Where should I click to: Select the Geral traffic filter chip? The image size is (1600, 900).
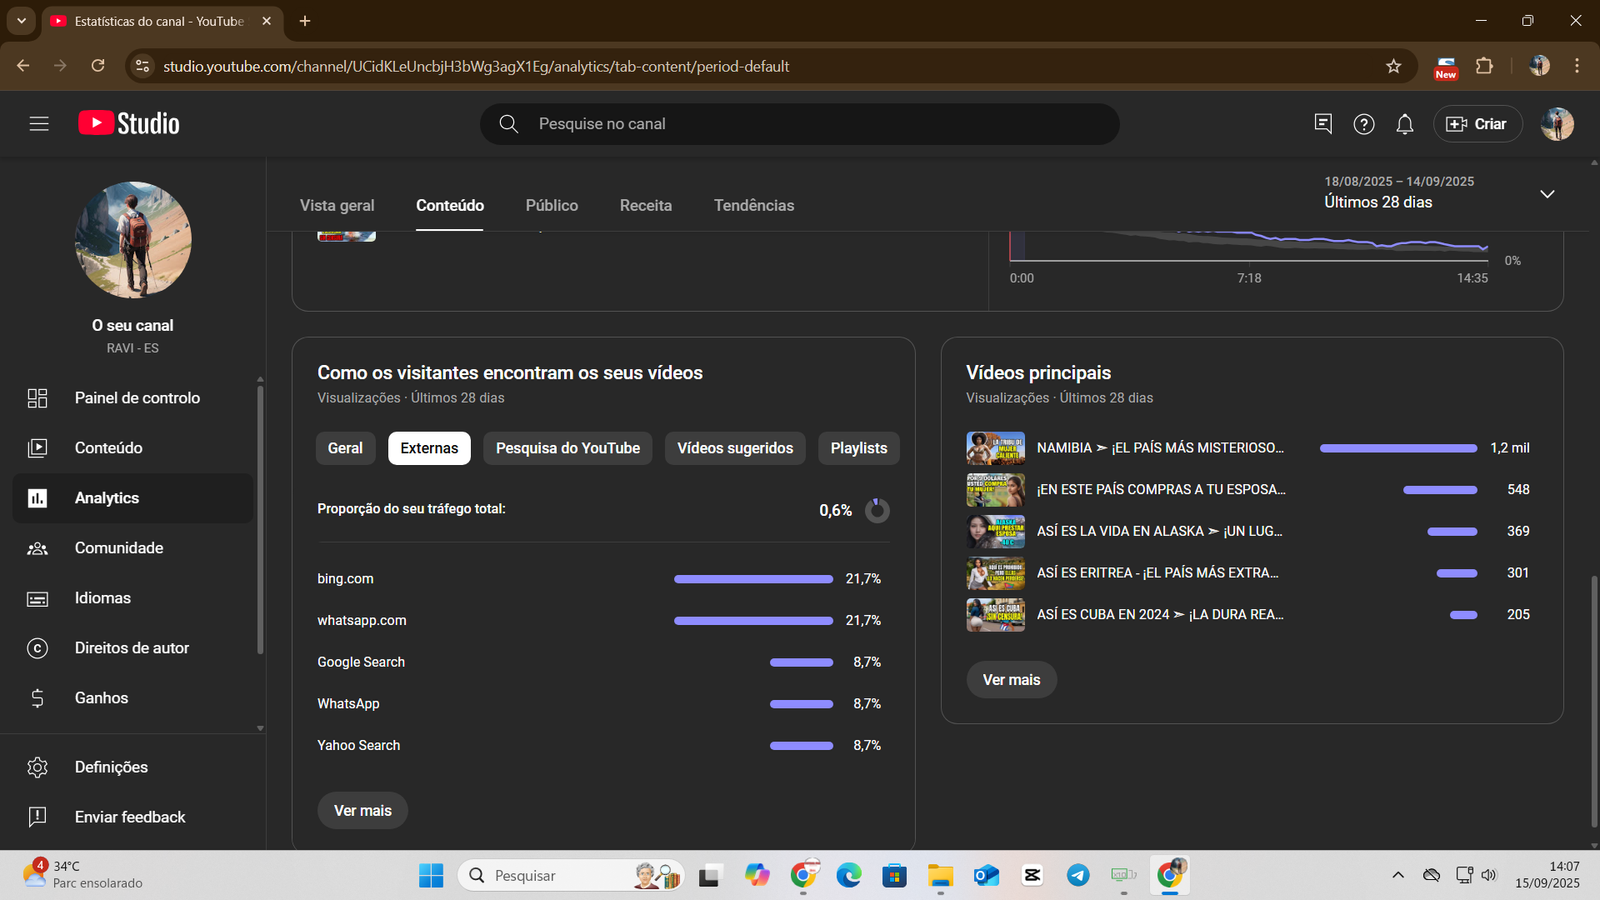click(345, 448)
